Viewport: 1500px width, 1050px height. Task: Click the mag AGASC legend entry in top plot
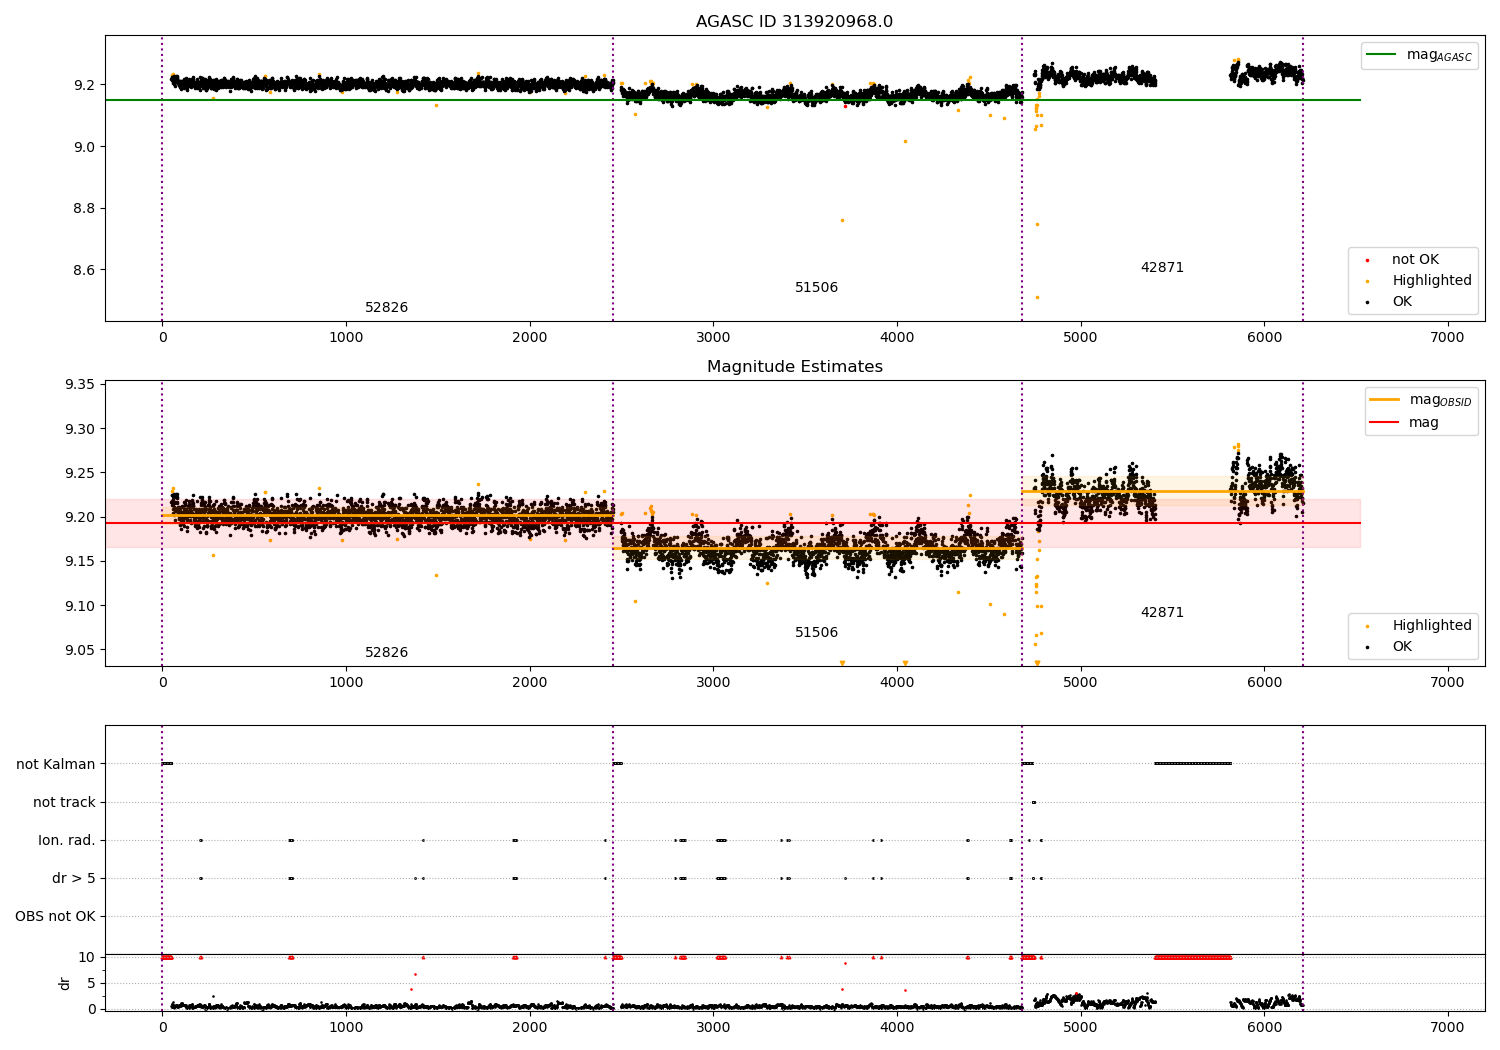coord(1419,55)
